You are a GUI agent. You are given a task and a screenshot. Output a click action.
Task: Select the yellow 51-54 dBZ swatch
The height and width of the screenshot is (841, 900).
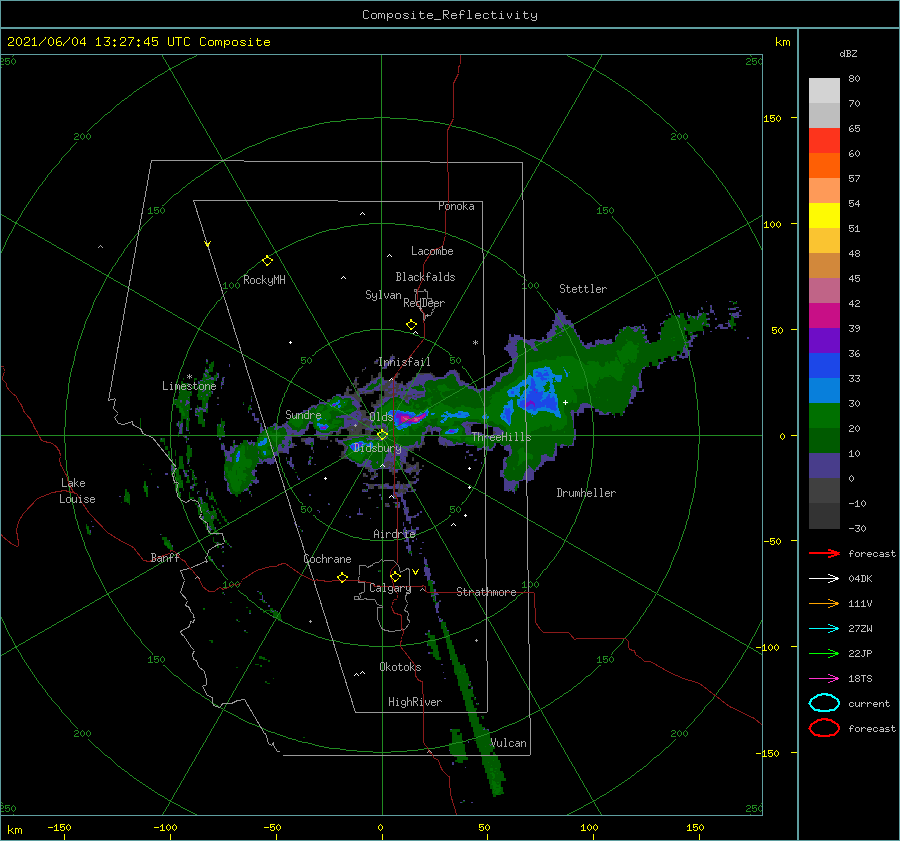point(824,215)
